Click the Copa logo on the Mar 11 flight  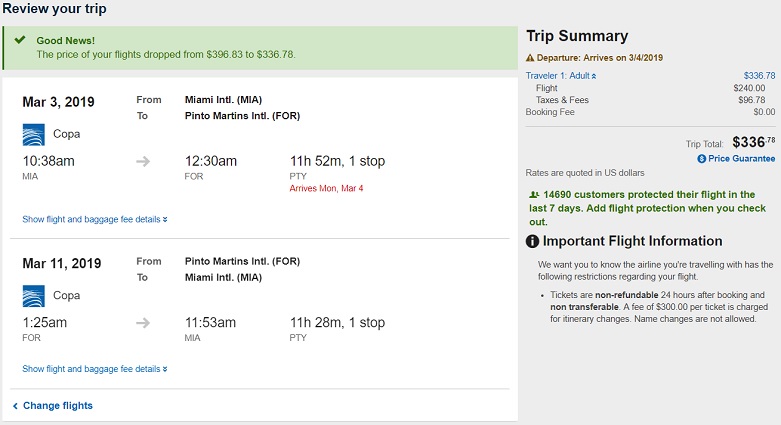[x=33, y=296]
